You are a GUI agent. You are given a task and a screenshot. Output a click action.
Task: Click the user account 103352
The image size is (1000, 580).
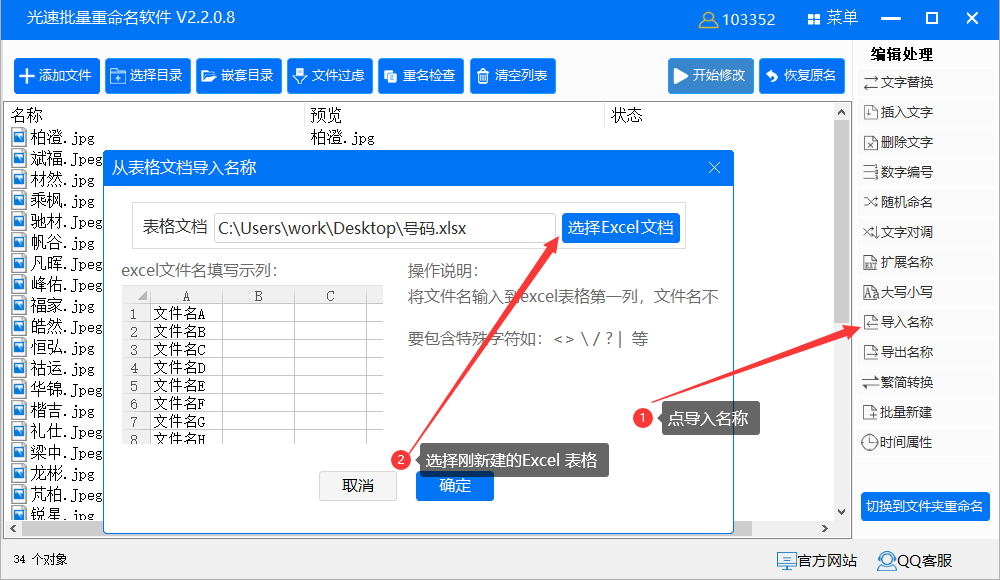pos(737,20)
